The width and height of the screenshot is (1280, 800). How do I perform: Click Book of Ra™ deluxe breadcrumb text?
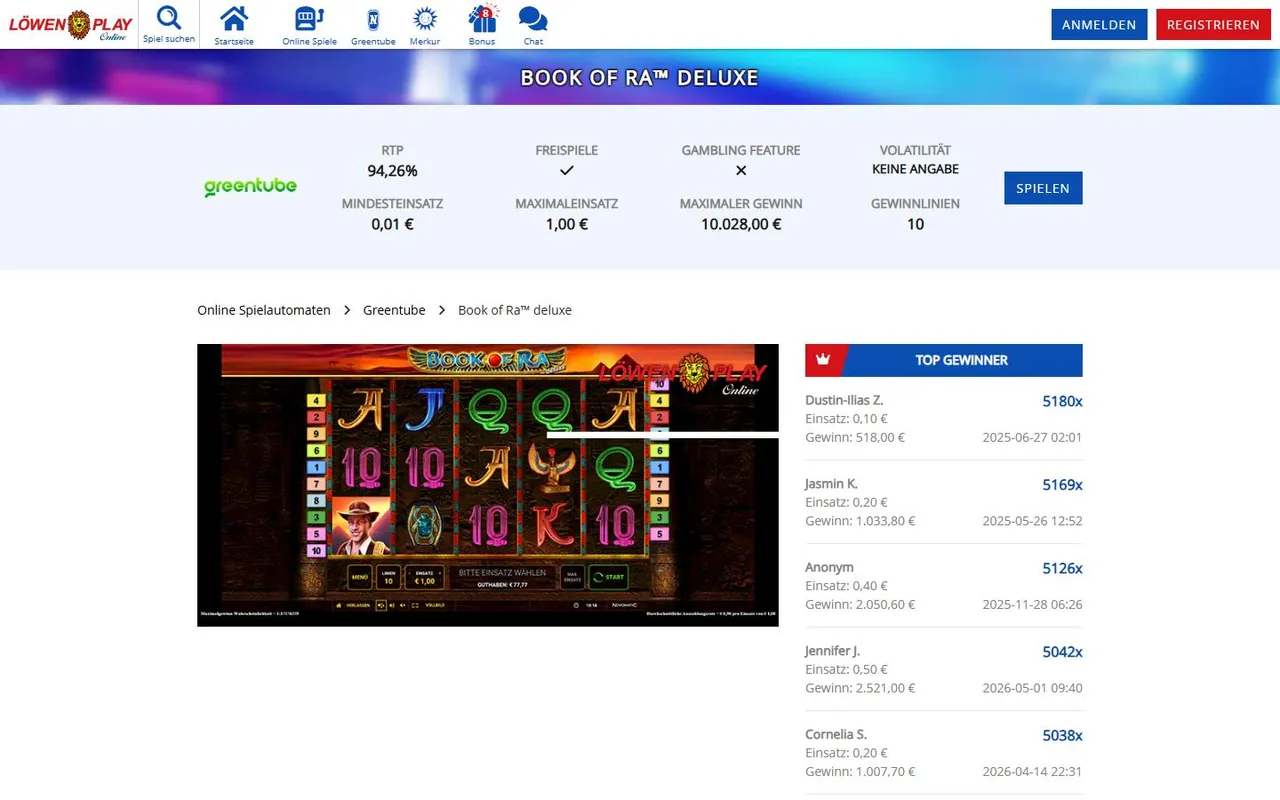point(515,310)
